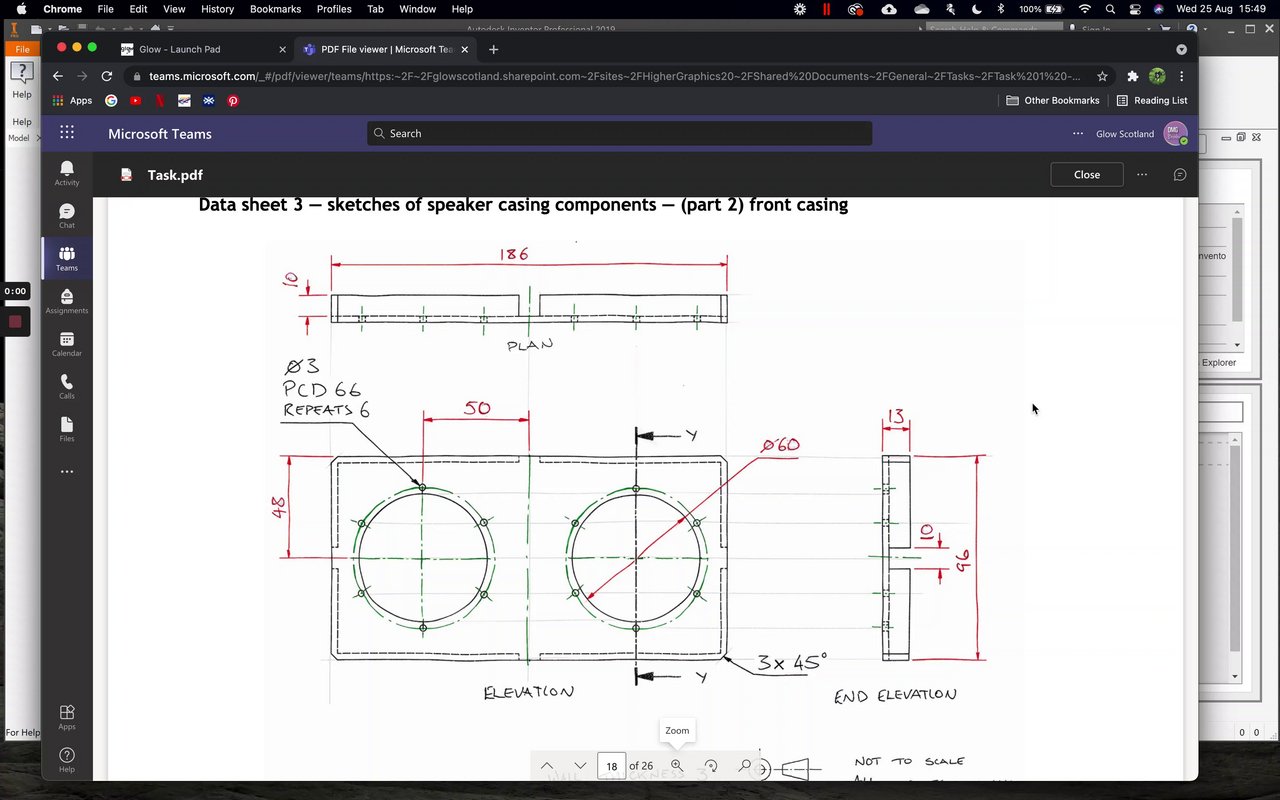Click the Teams Search box
1280x800 pixels.
point(619,133)
